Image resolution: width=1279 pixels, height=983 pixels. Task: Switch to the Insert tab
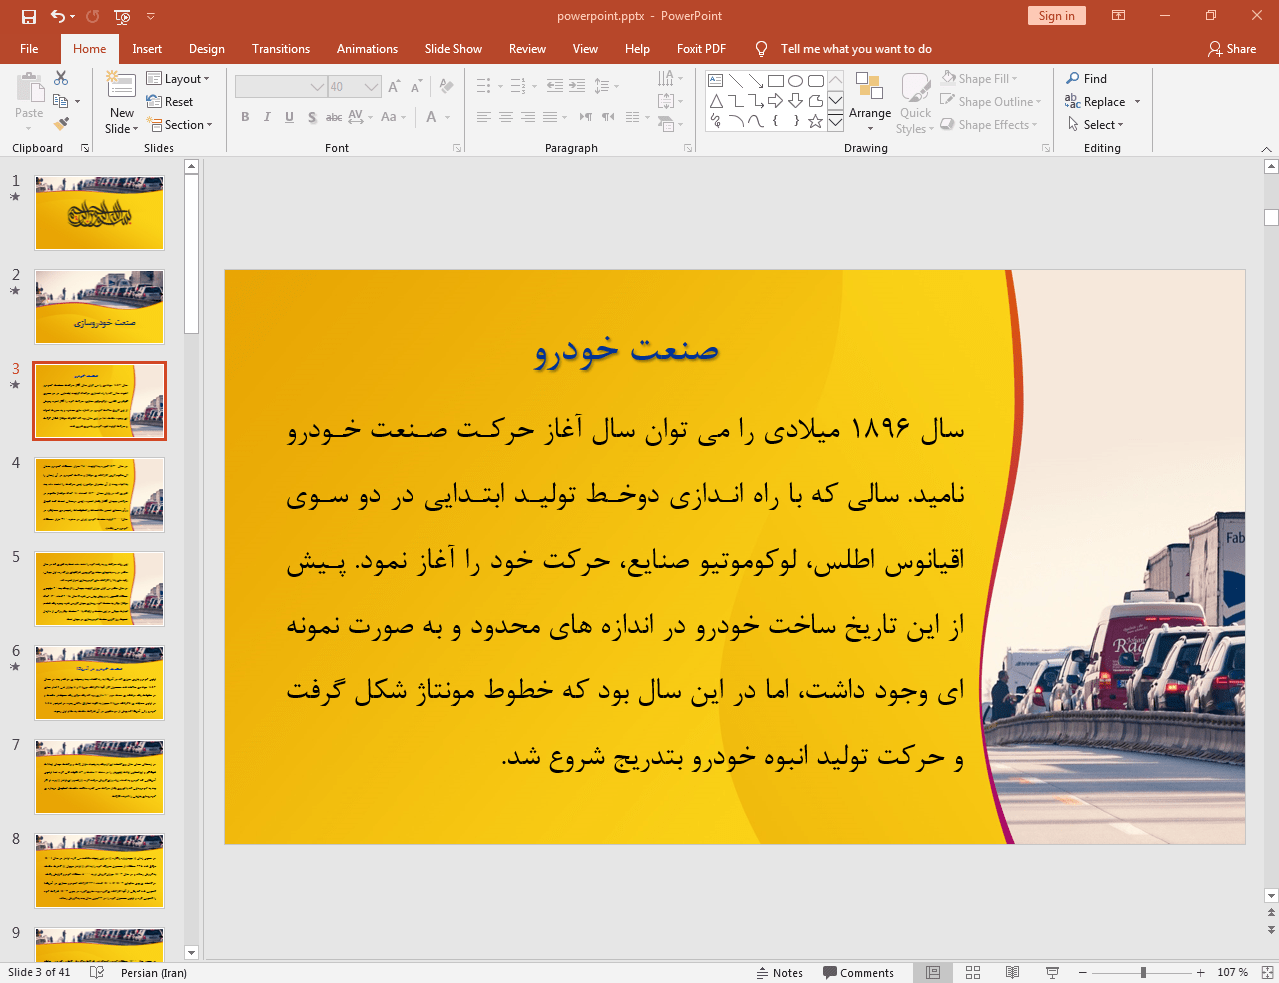tap(147, 48)
